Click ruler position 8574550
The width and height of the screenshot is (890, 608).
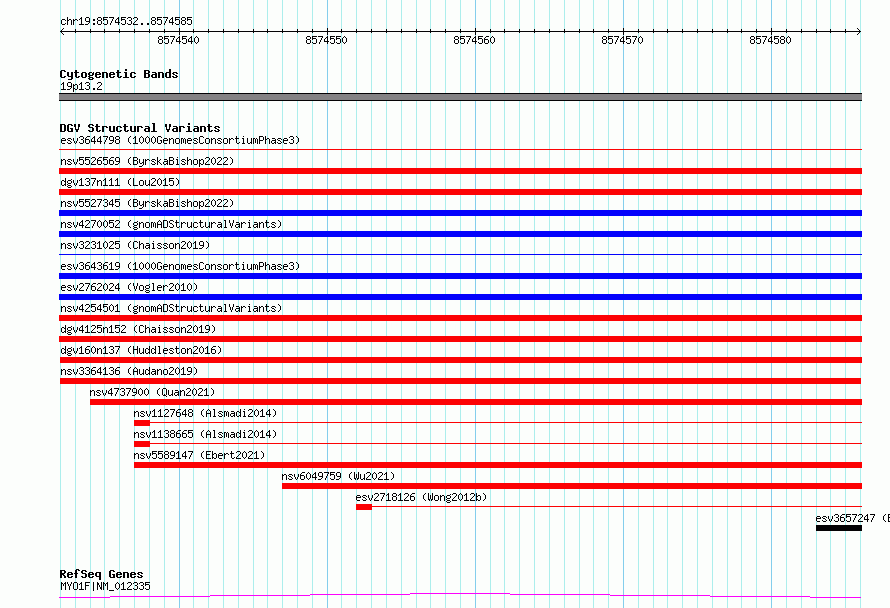click(x=326, y=40)
